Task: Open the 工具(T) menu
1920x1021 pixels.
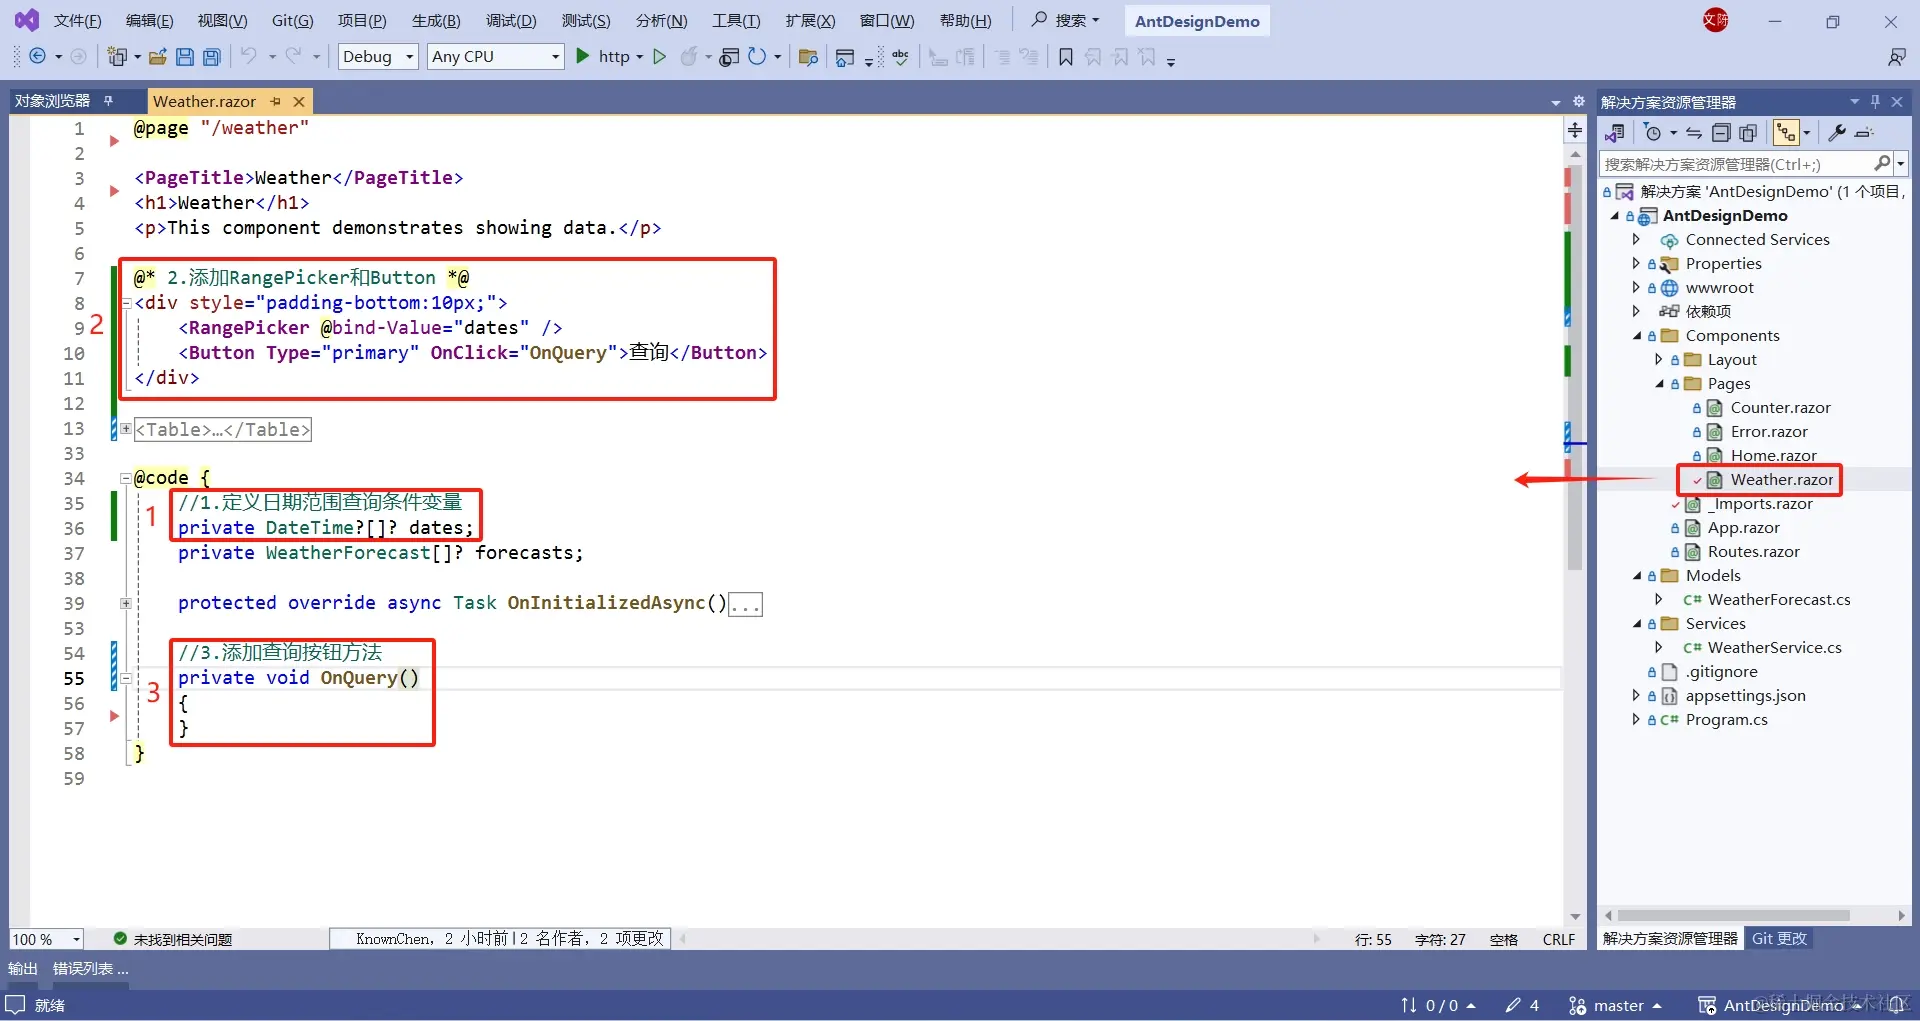Action: pyautogui.click(x=736, y=20)
